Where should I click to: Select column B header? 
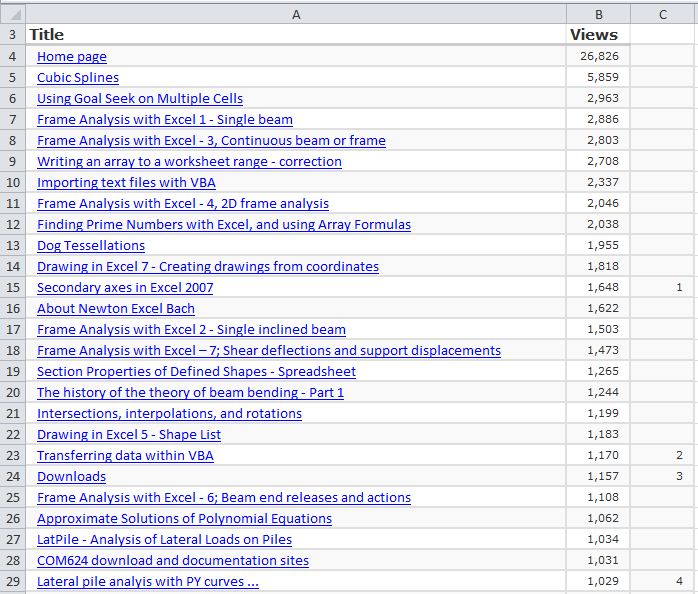(598, 13)
